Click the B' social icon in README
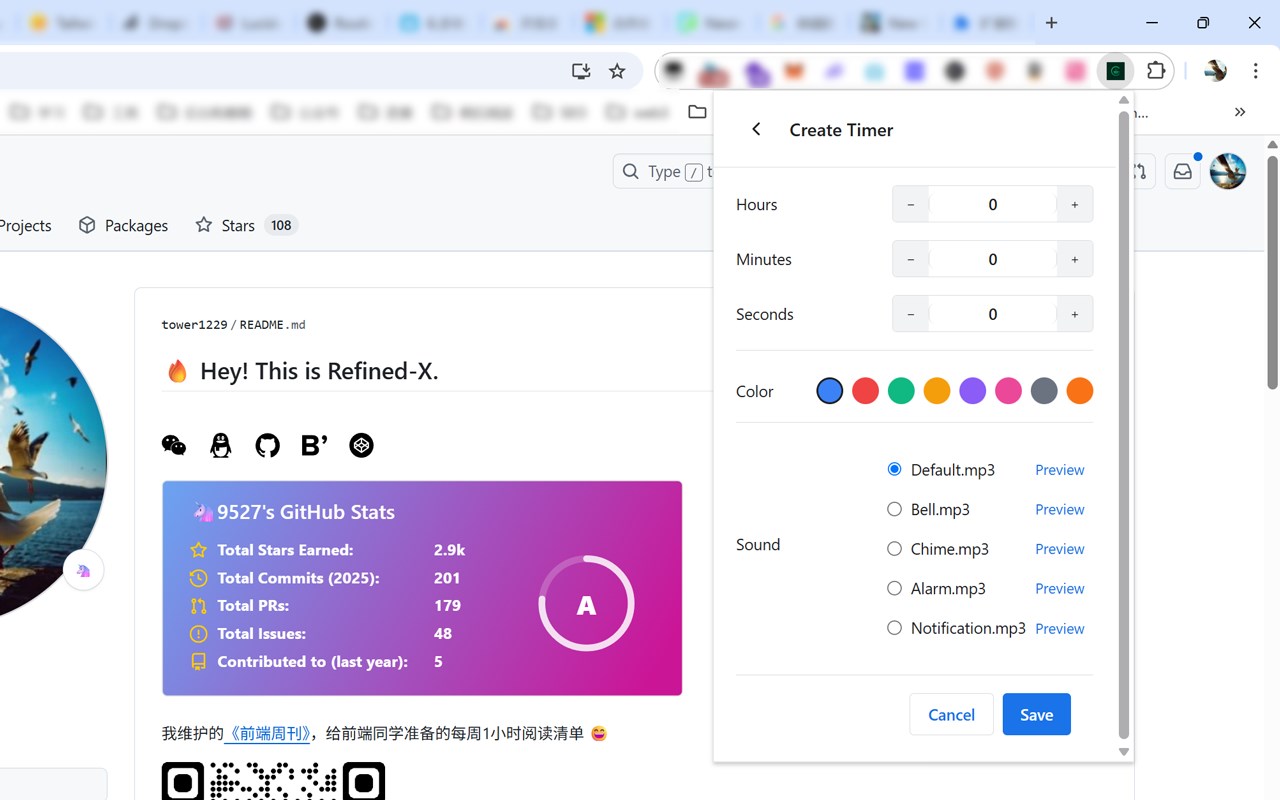The height and width of the screenshot is (800, 1280). coord(314,445)
